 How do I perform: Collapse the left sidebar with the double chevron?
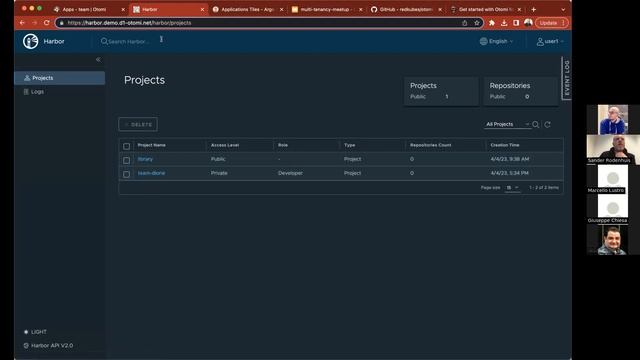98,60
